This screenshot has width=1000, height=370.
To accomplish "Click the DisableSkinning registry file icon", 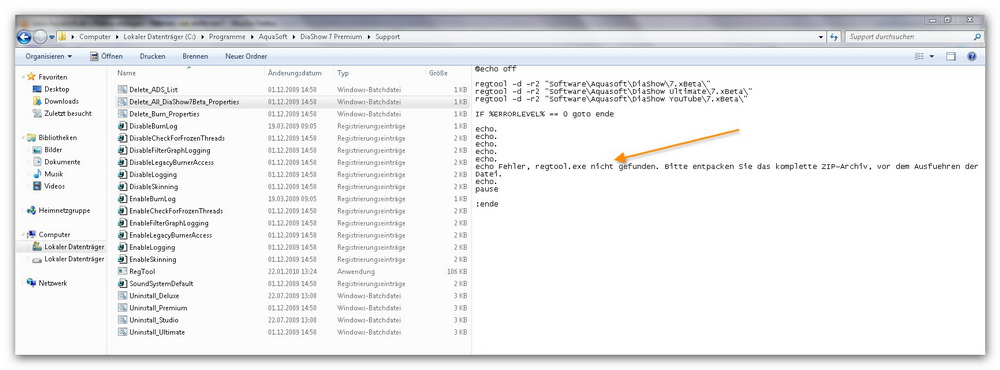I will click(122, 187).
